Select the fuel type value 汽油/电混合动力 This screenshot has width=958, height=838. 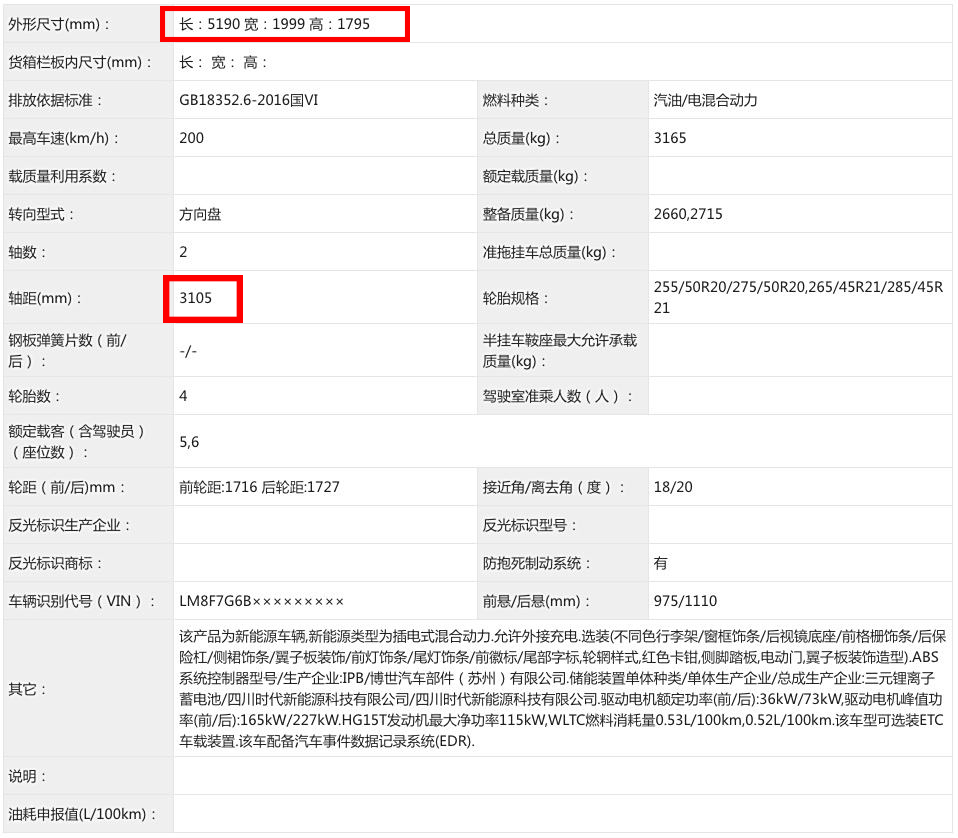(x=705, y=100)
